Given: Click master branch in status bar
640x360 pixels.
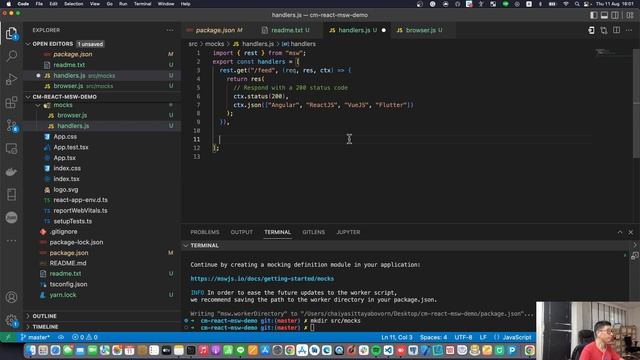Looking at the screenshot, I should point(36,337).
